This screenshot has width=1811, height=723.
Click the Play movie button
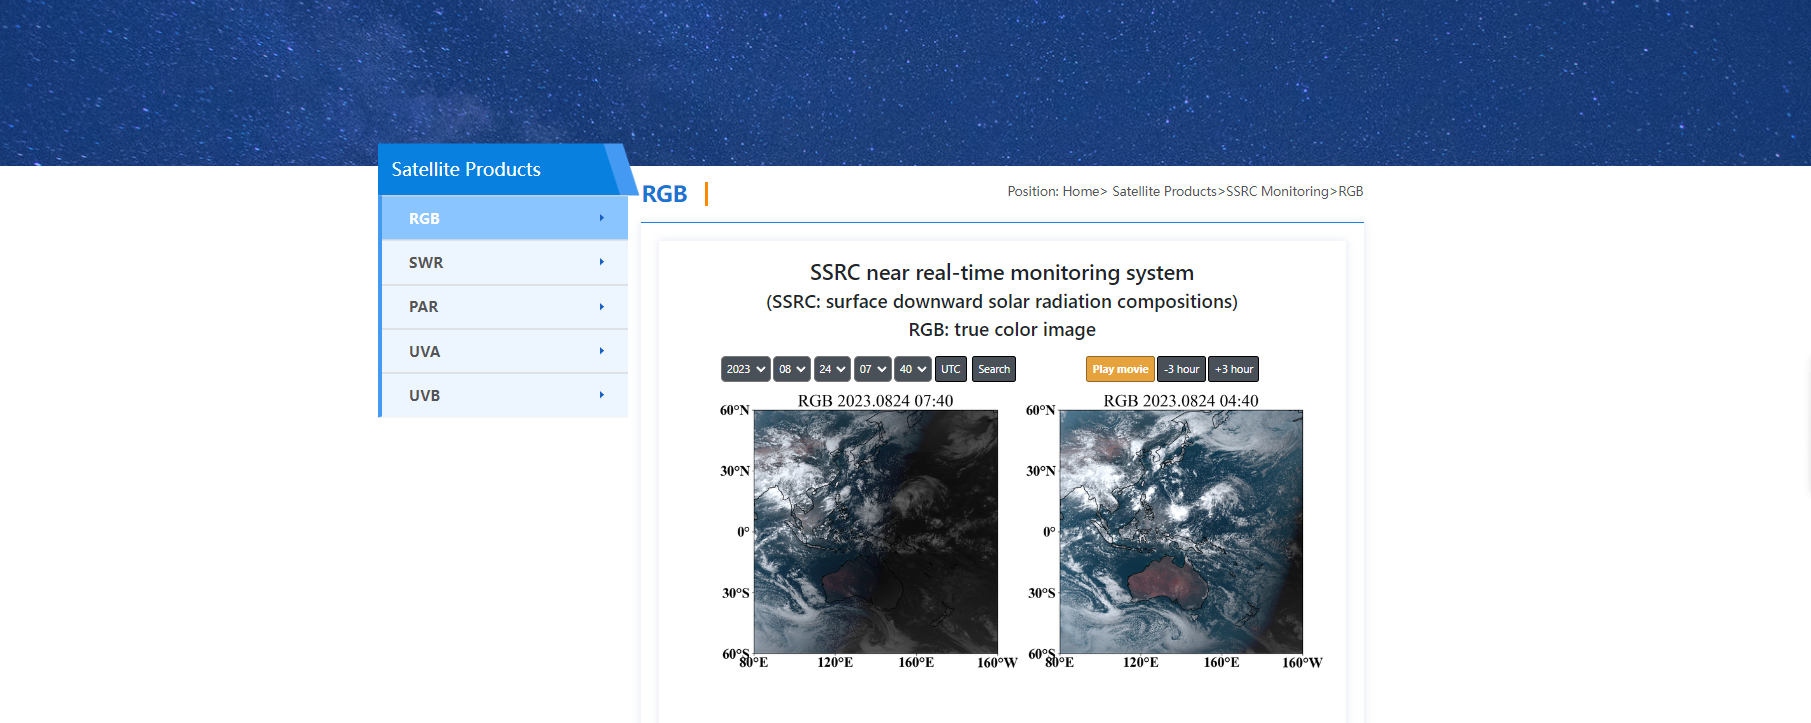(x=1119, y=369)
